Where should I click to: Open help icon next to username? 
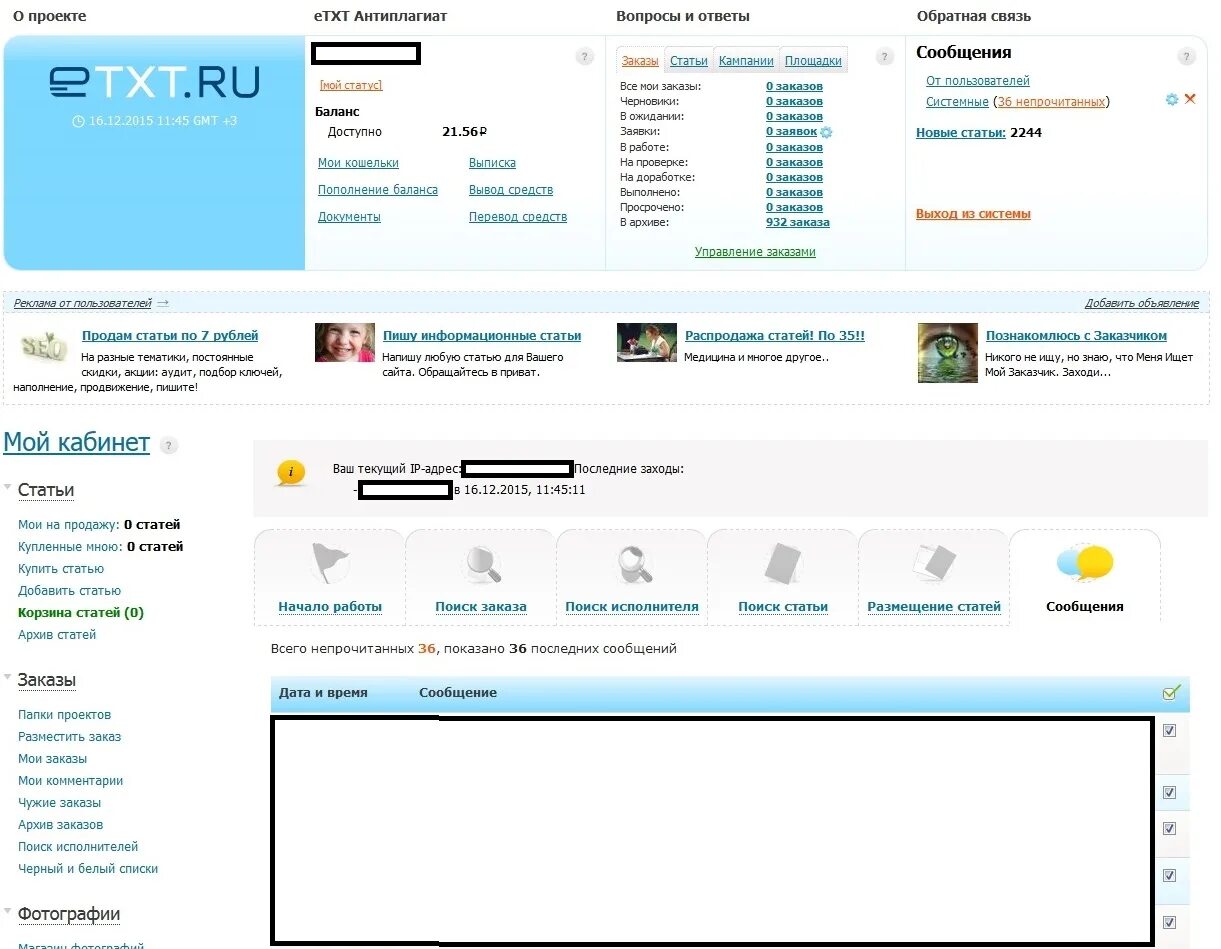[585, 57]
